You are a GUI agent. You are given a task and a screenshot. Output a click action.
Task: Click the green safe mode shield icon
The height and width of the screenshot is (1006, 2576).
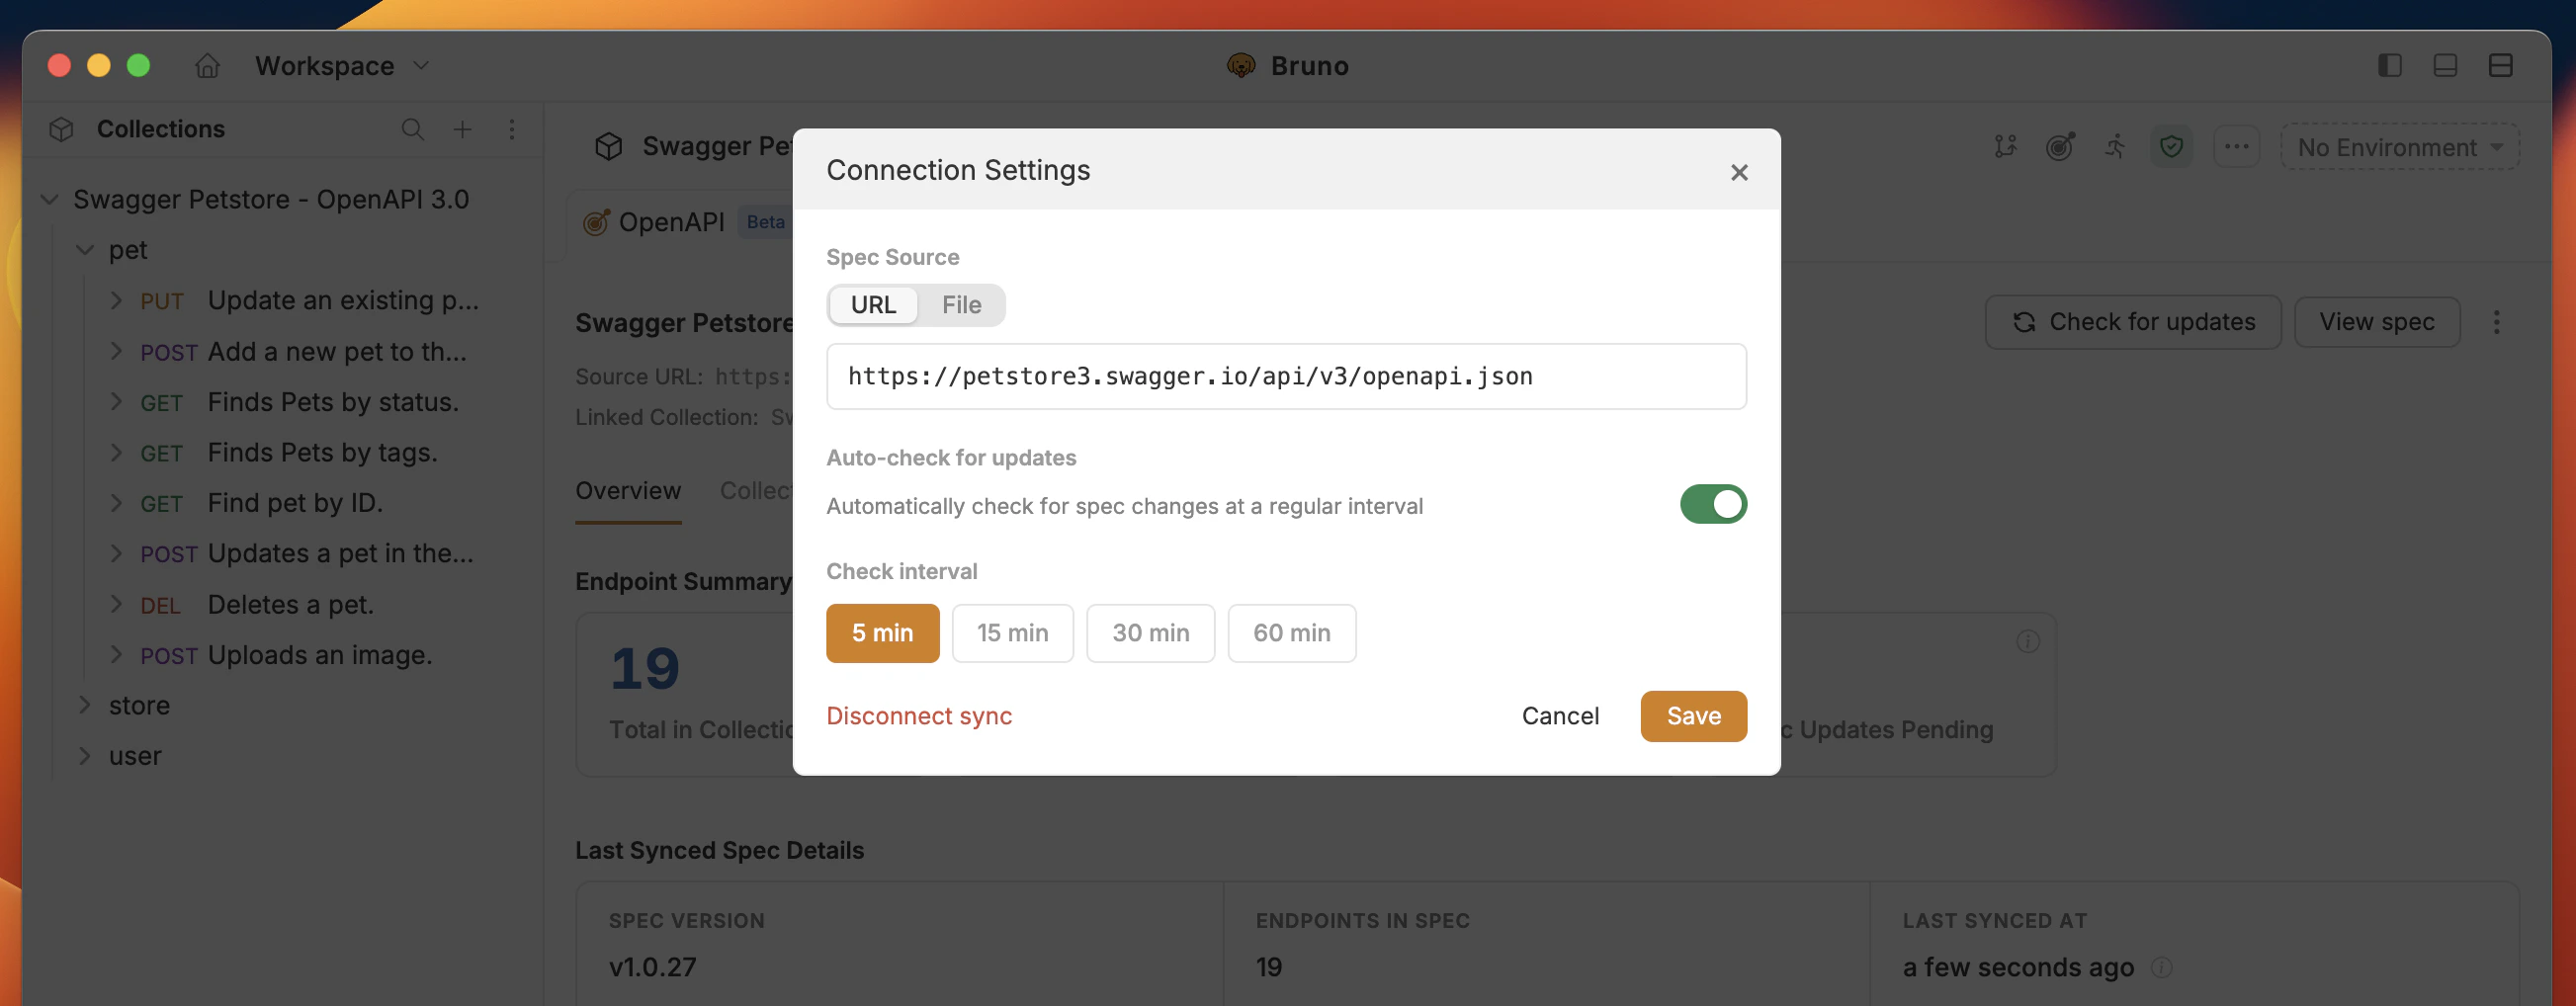2171,147
